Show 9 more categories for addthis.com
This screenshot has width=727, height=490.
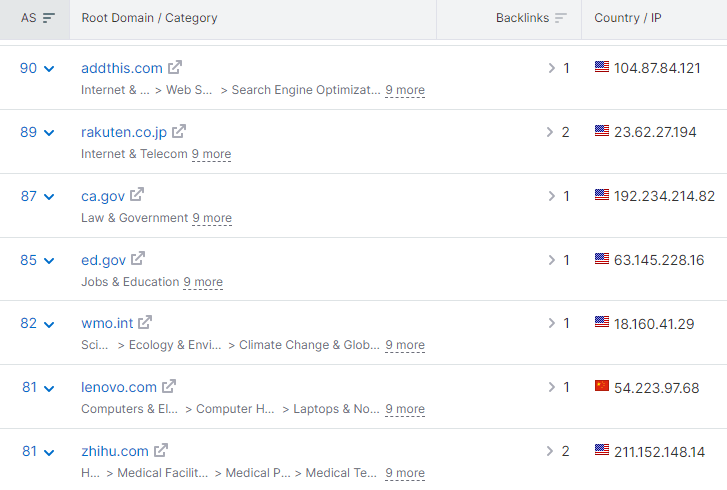point(405,90)
